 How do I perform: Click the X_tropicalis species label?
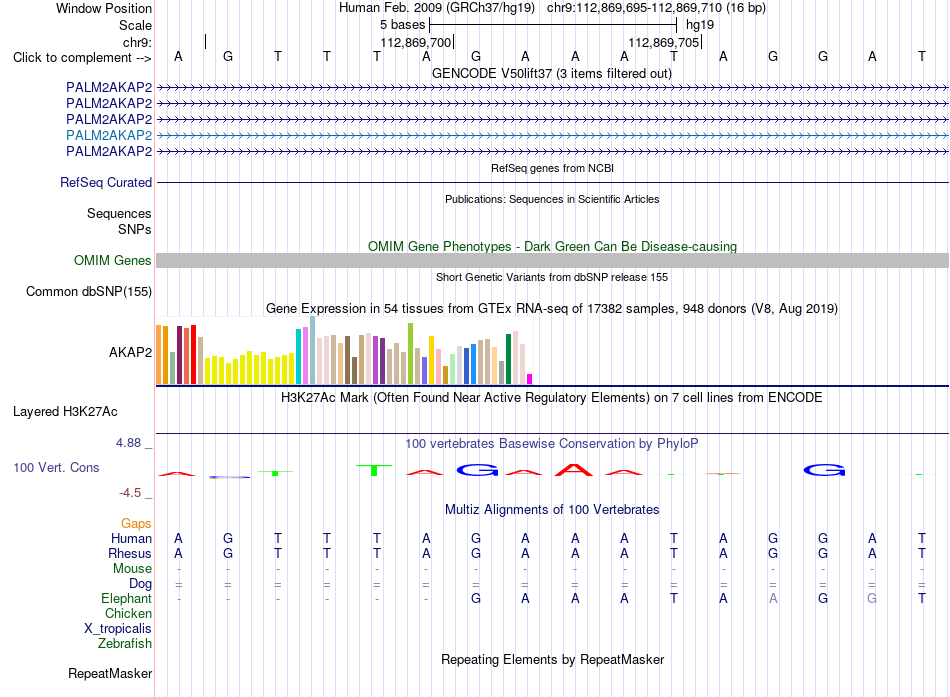[x=118, y=629]
